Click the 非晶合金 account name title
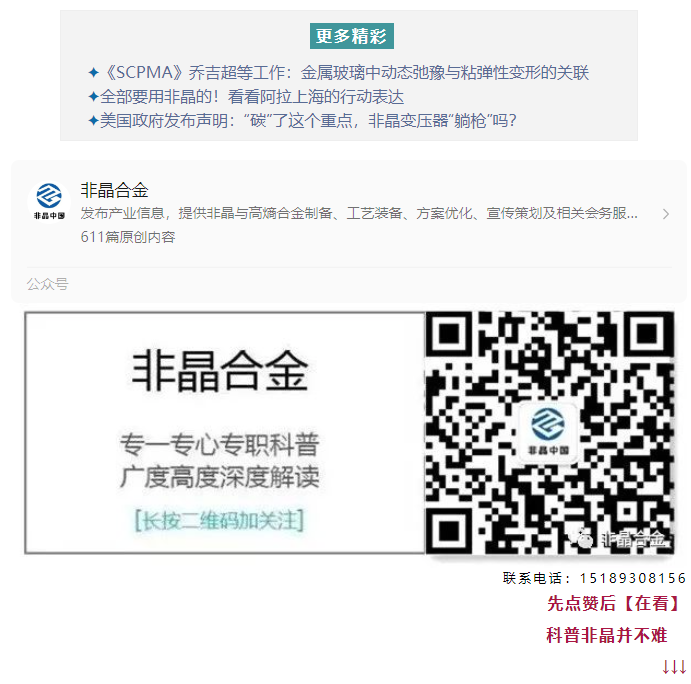 click(x=115, y=190)
